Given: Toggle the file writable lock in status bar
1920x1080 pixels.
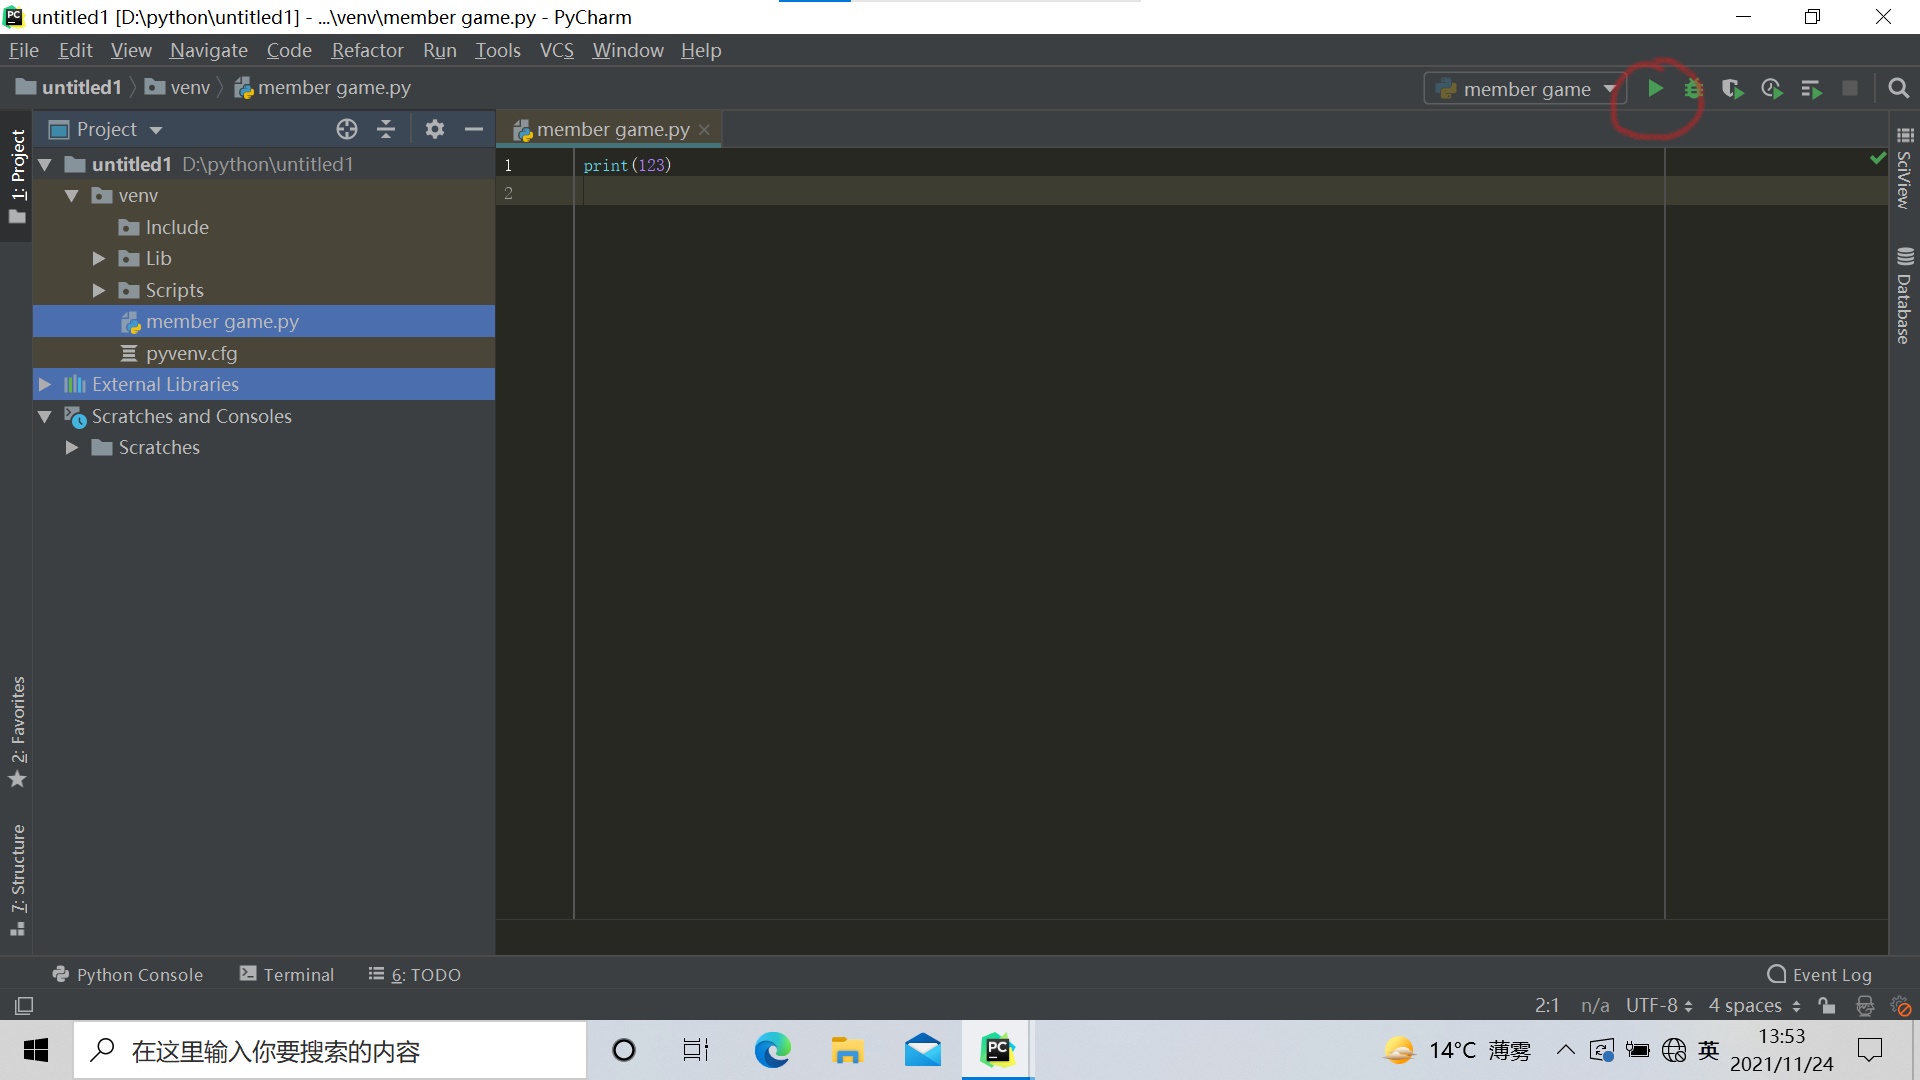Looking at the screenshot, I should [1827, 1005].
